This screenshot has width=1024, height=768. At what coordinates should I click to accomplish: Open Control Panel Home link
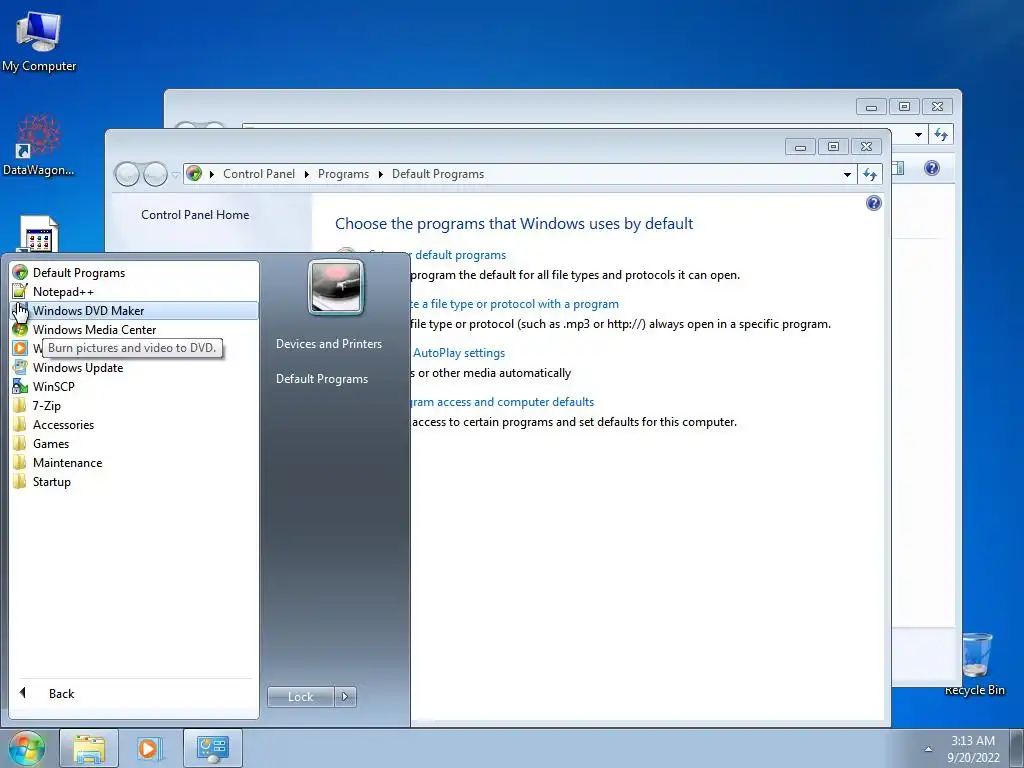(x=195, y=215)
